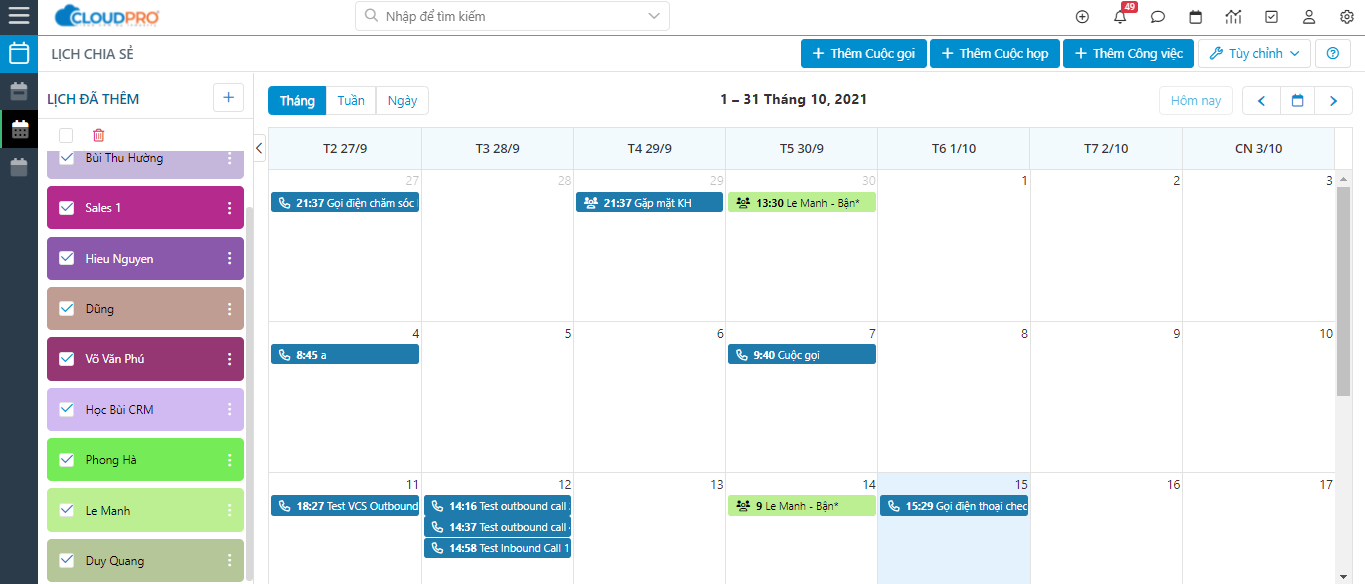Open options menu for Võ Văn Phú calendar
Viewport: 1365px width, 584px height.
click(229, 359)
